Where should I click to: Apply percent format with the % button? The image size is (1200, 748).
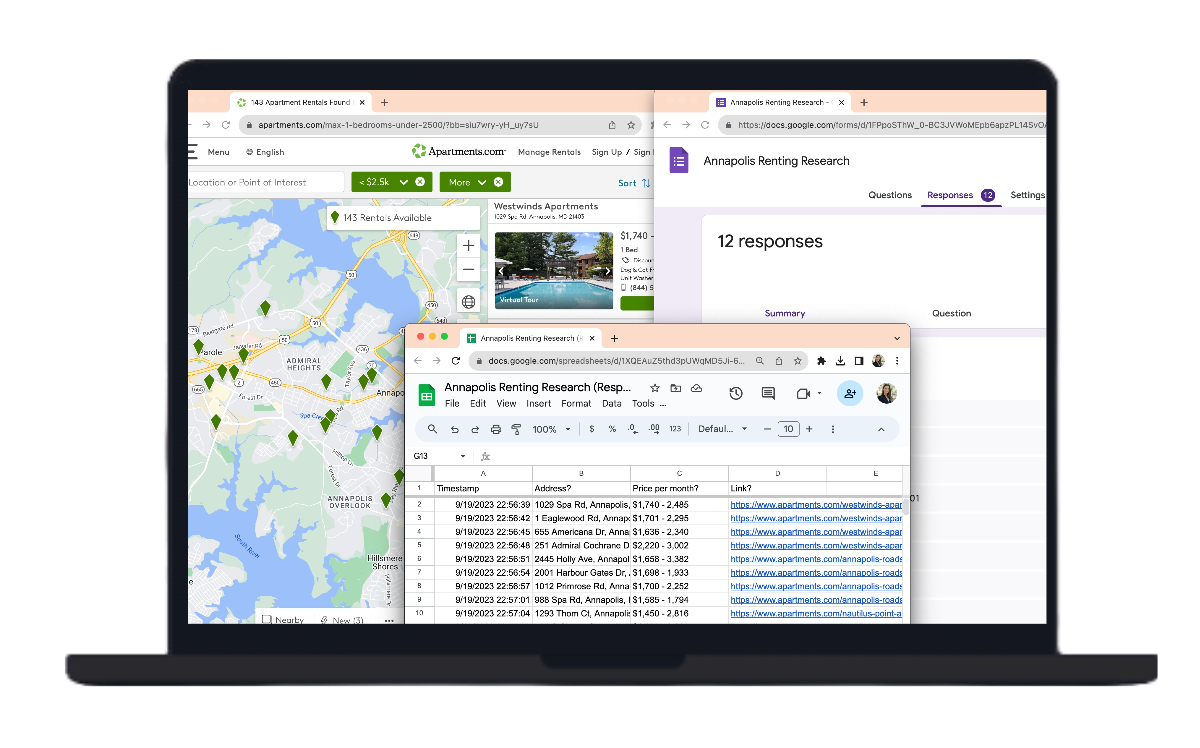[612, 429]
